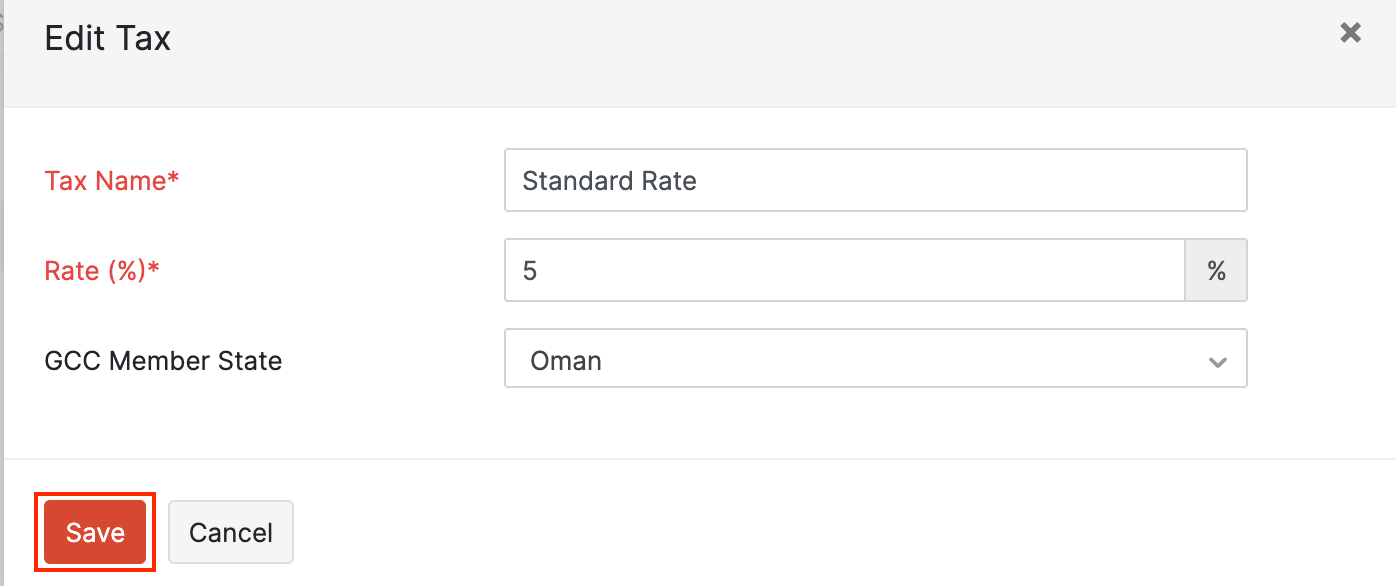This screenshot has height=586, width=1396.
Task: Focus the Tax Name input field
Action: (x=875, y=181)
